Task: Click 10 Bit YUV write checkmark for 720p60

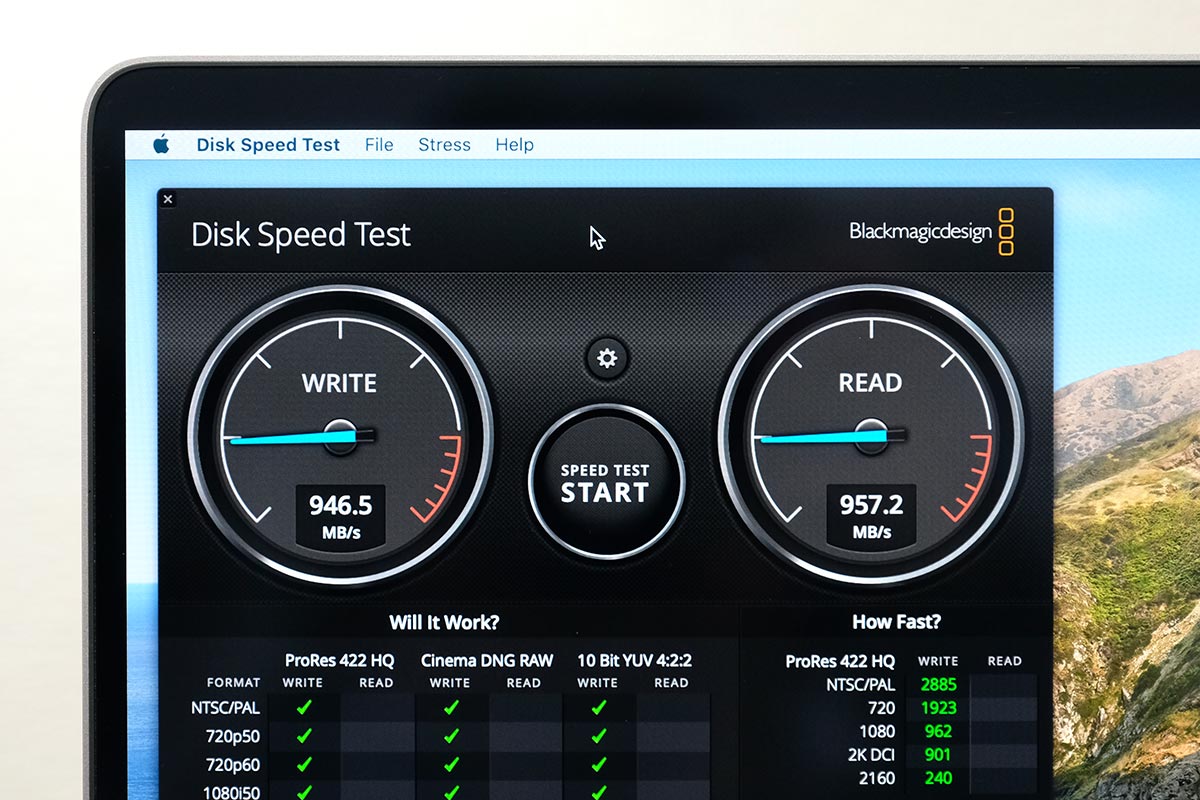Action: click(598, 764)
